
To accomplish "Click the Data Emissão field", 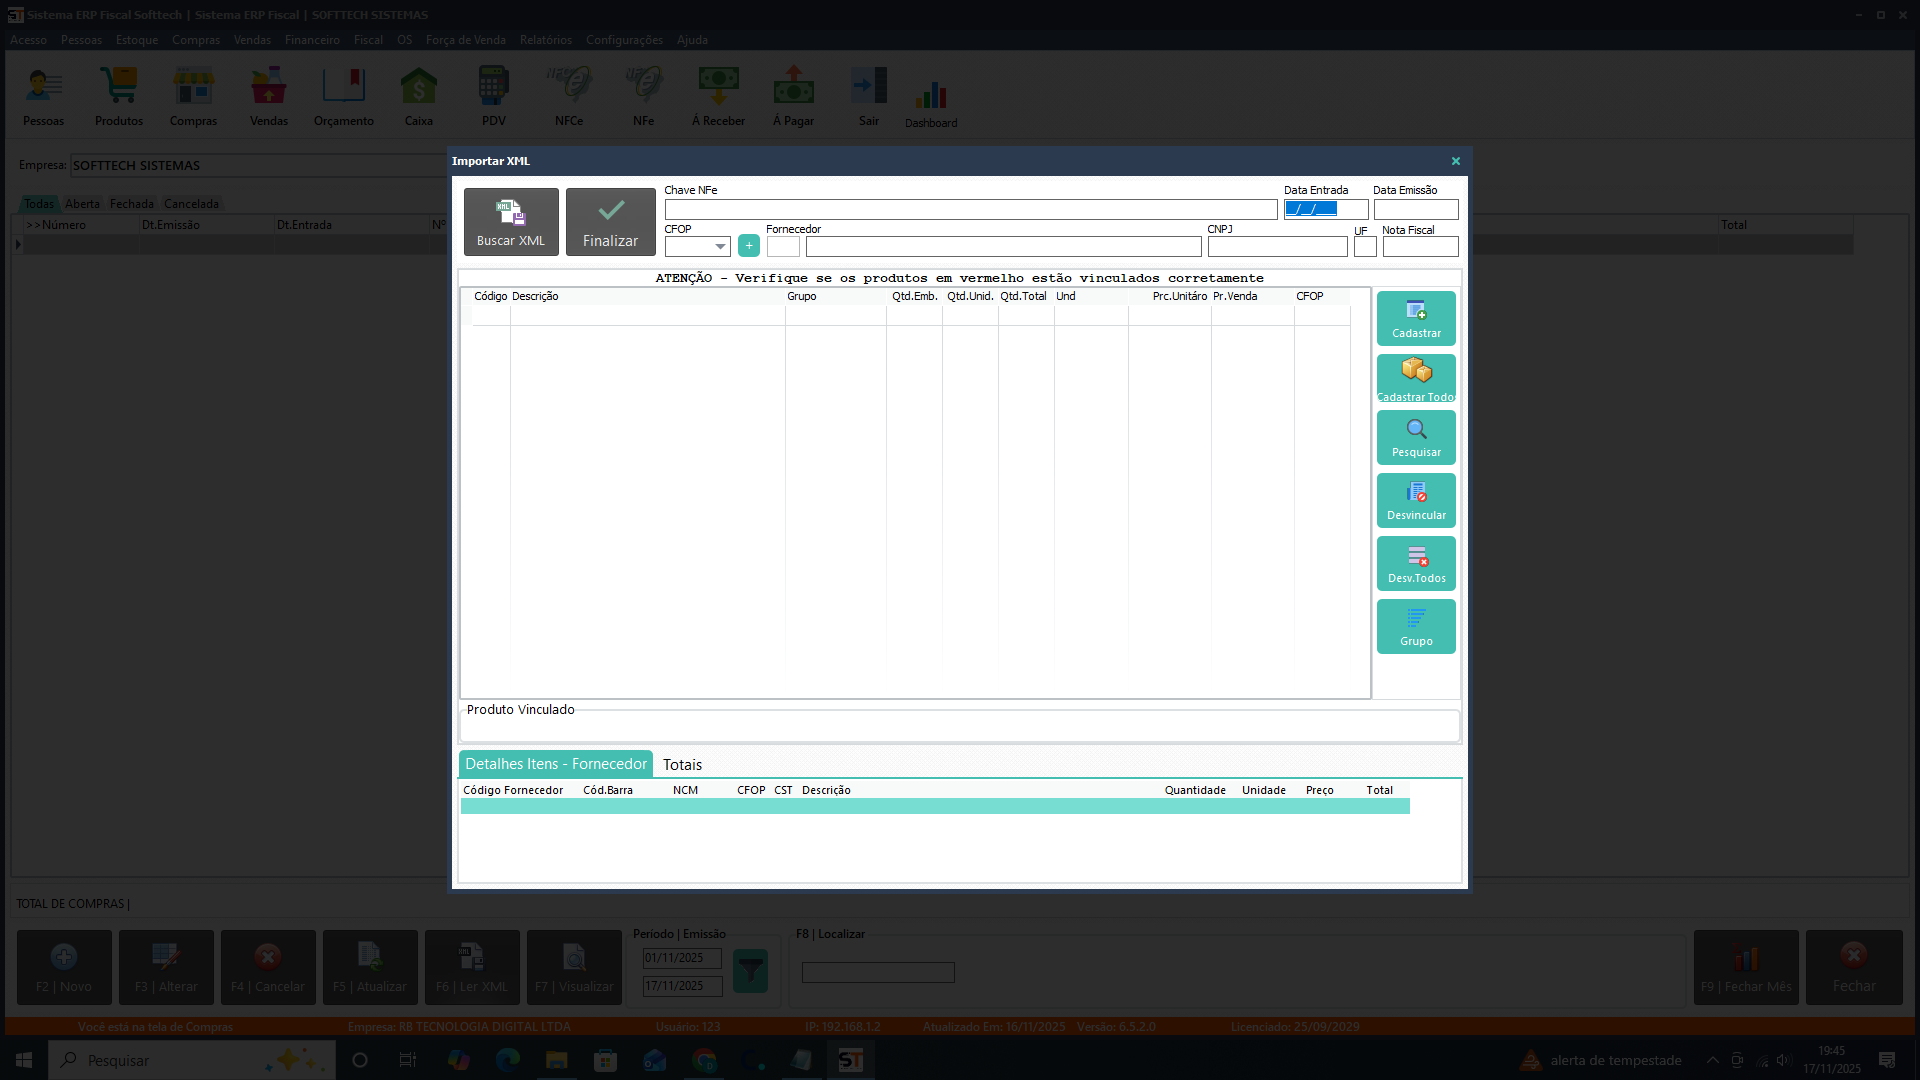I will tap(1415, 210).
